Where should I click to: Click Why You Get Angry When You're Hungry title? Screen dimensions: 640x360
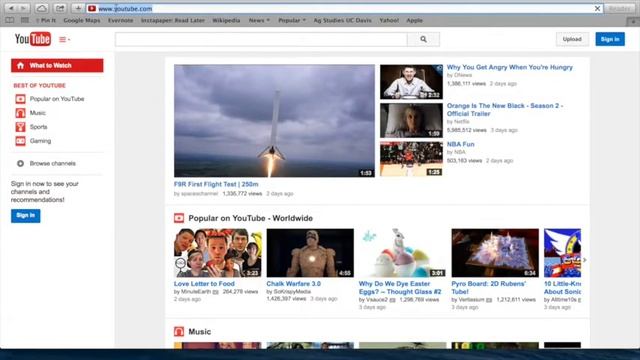coord(509,67)
